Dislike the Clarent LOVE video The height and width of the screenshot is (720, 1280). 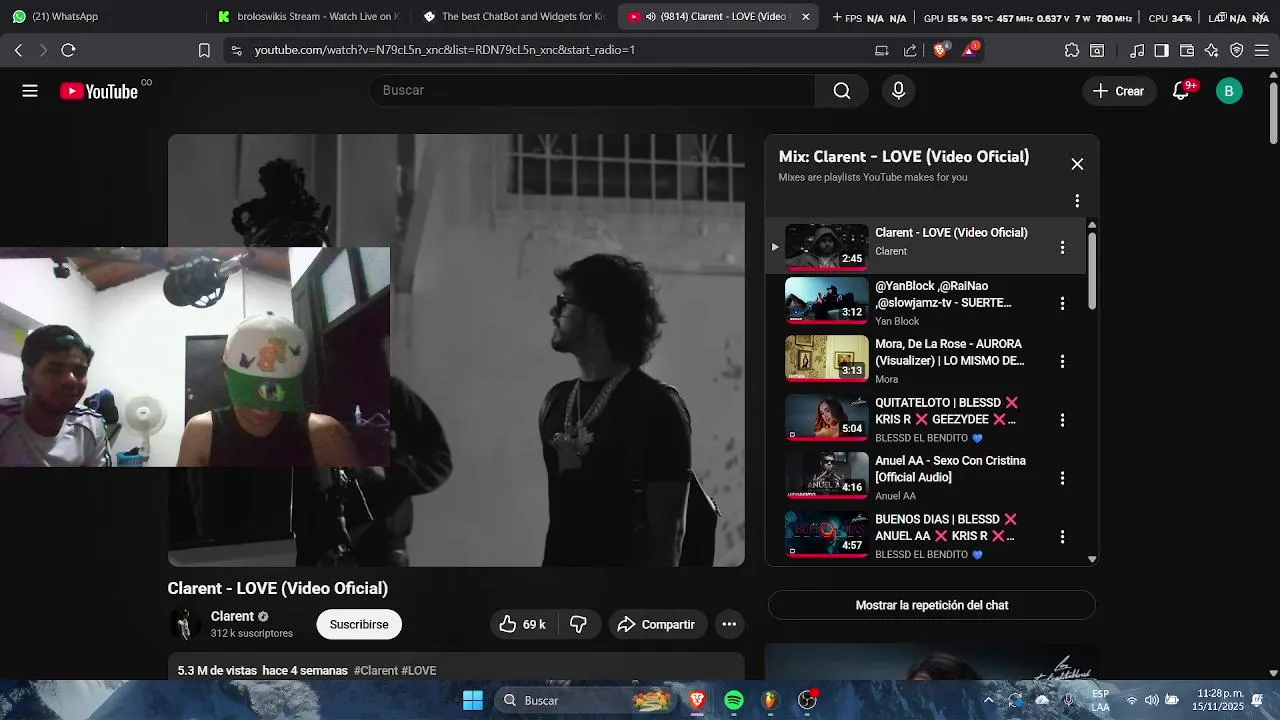(578, 624)
